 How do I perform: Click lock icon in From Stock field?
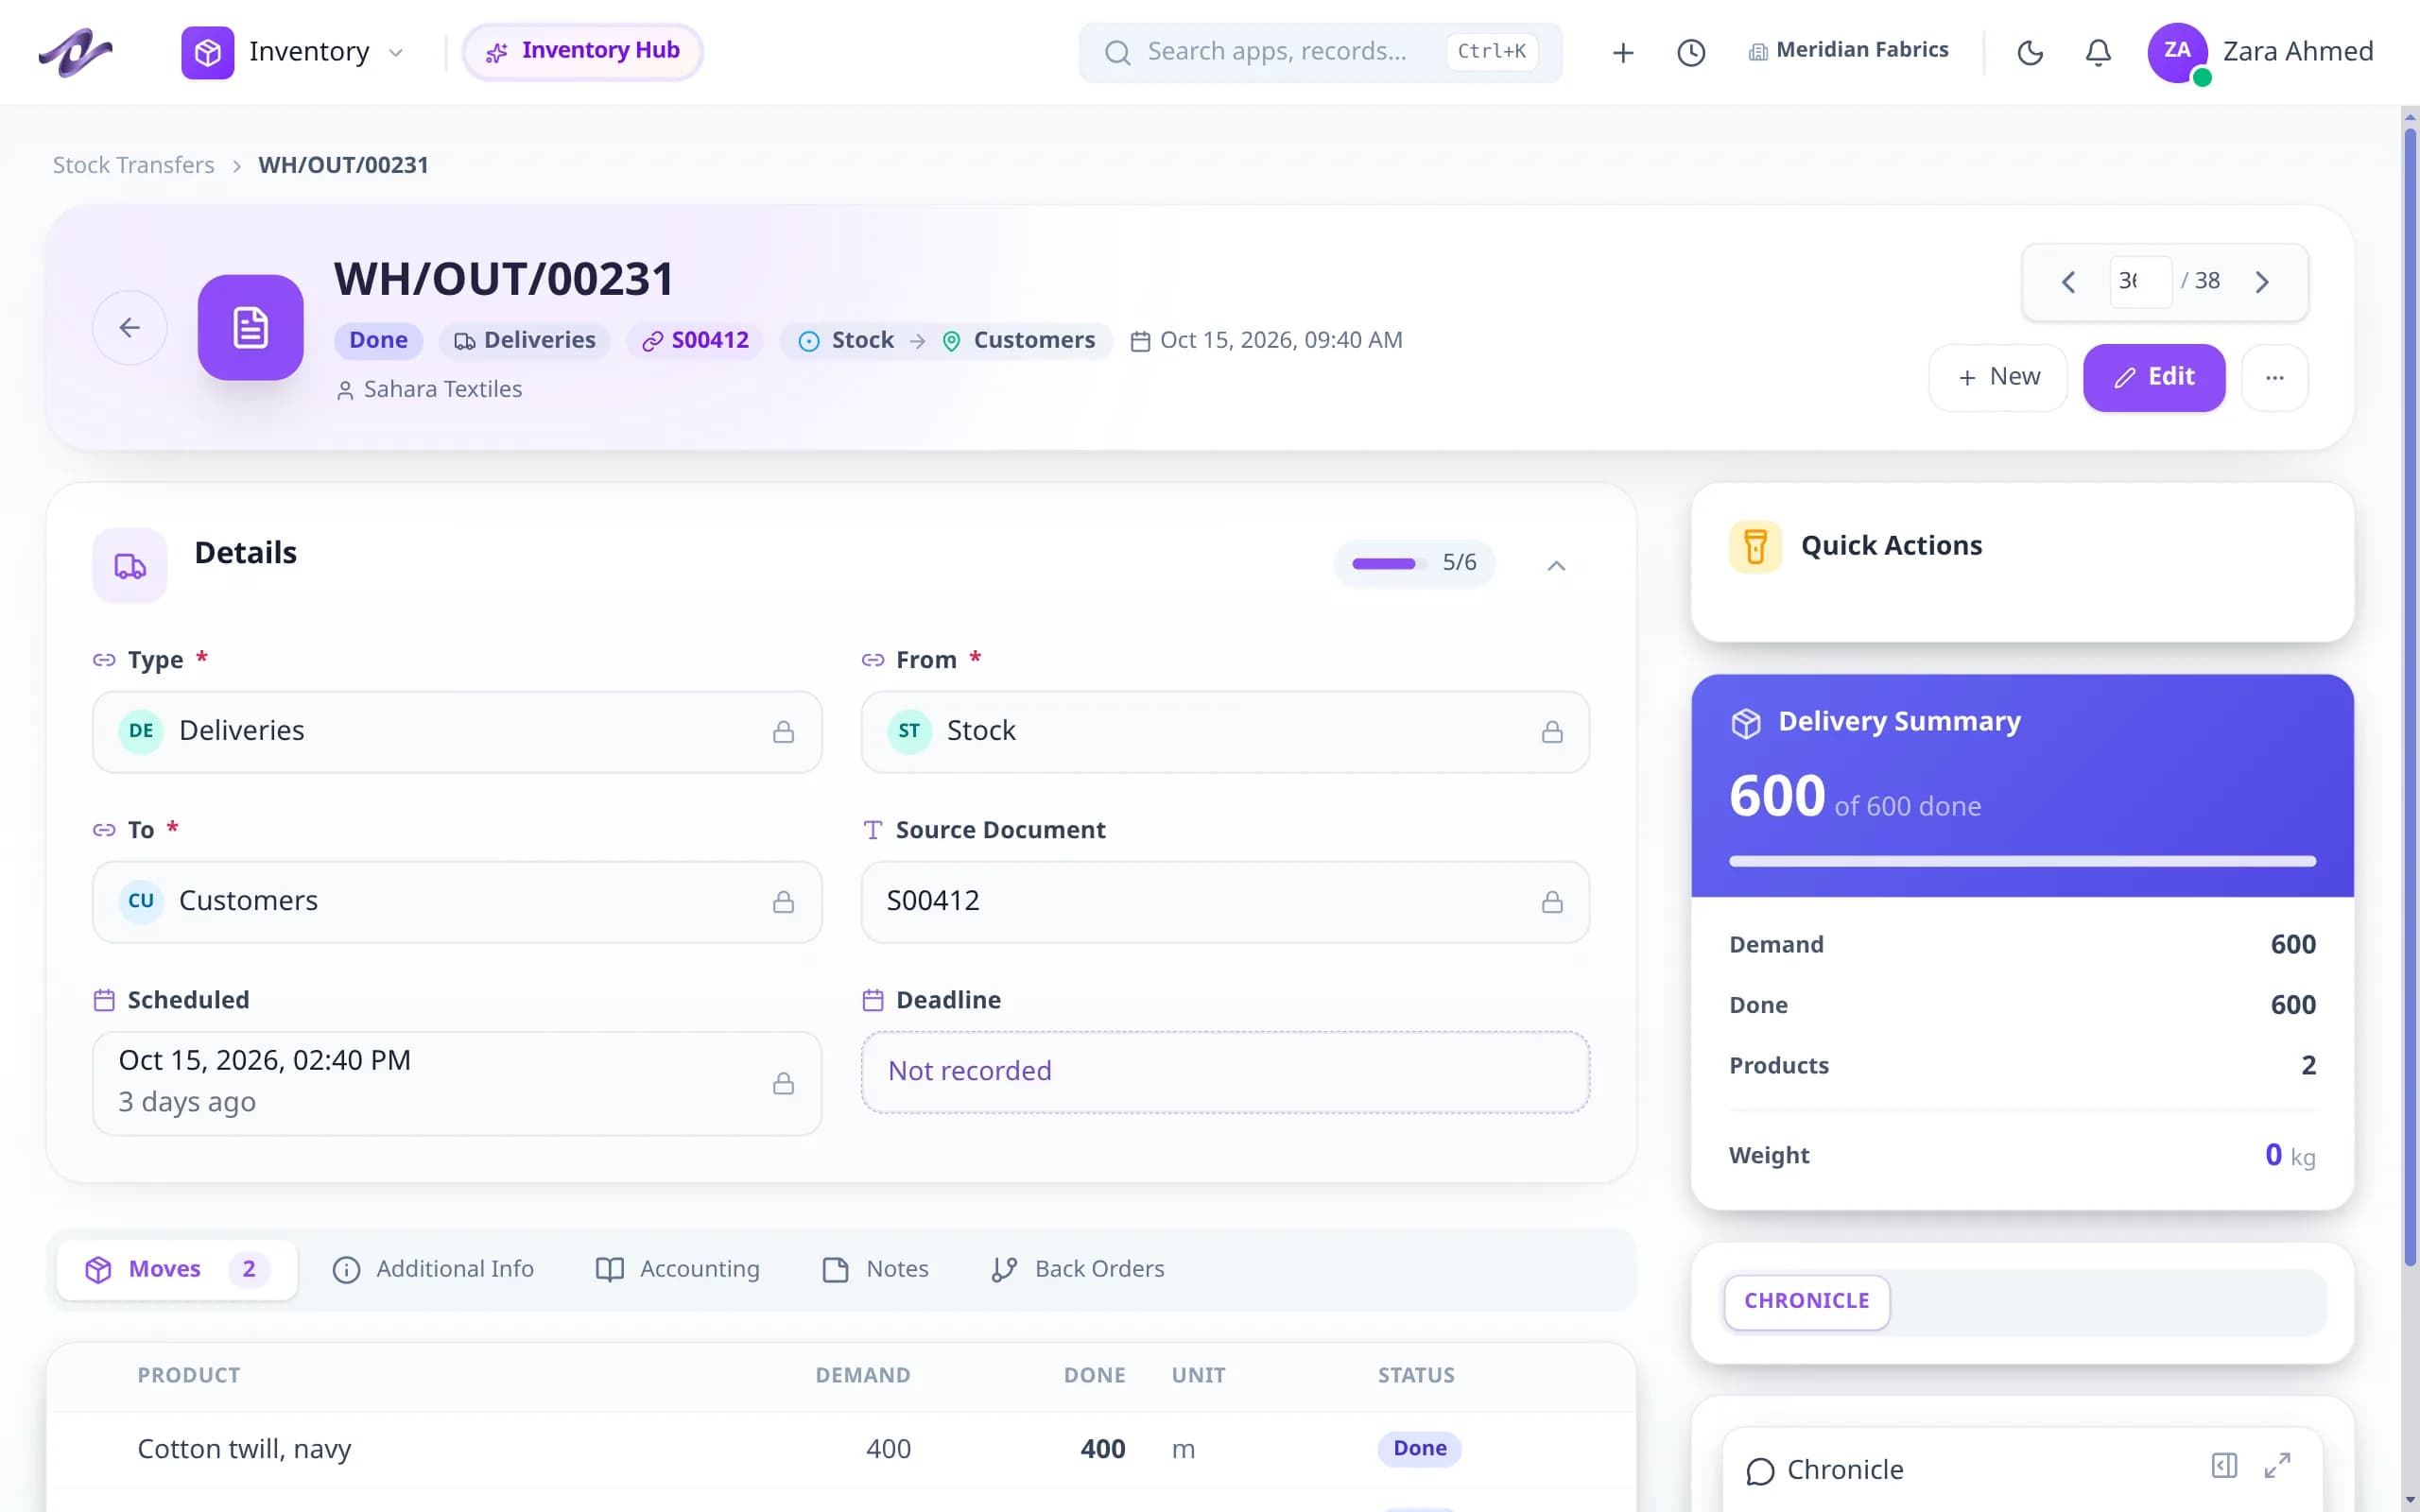[x=1552, y=732]
